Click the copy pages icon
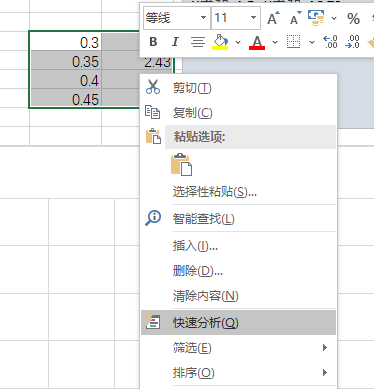 pos(153,112)
